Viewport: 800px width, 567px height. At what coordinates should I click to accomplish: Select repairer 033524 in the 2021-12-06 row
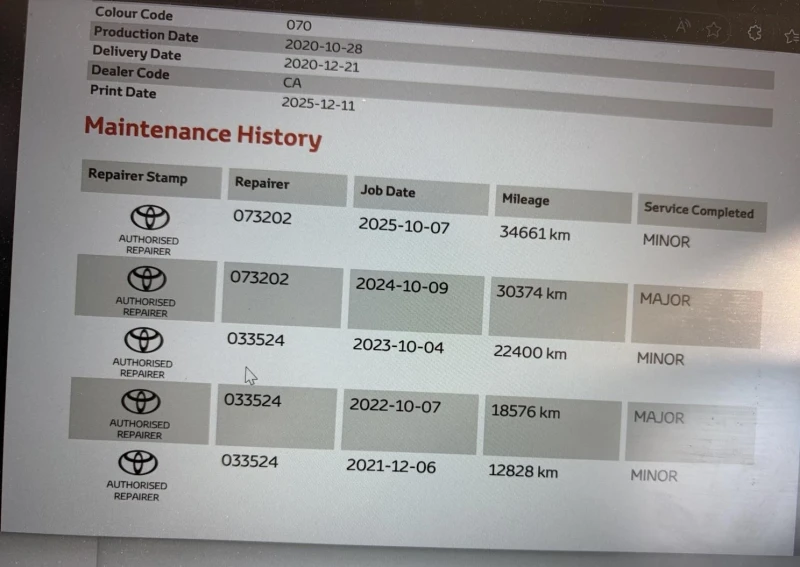point(249,461)
